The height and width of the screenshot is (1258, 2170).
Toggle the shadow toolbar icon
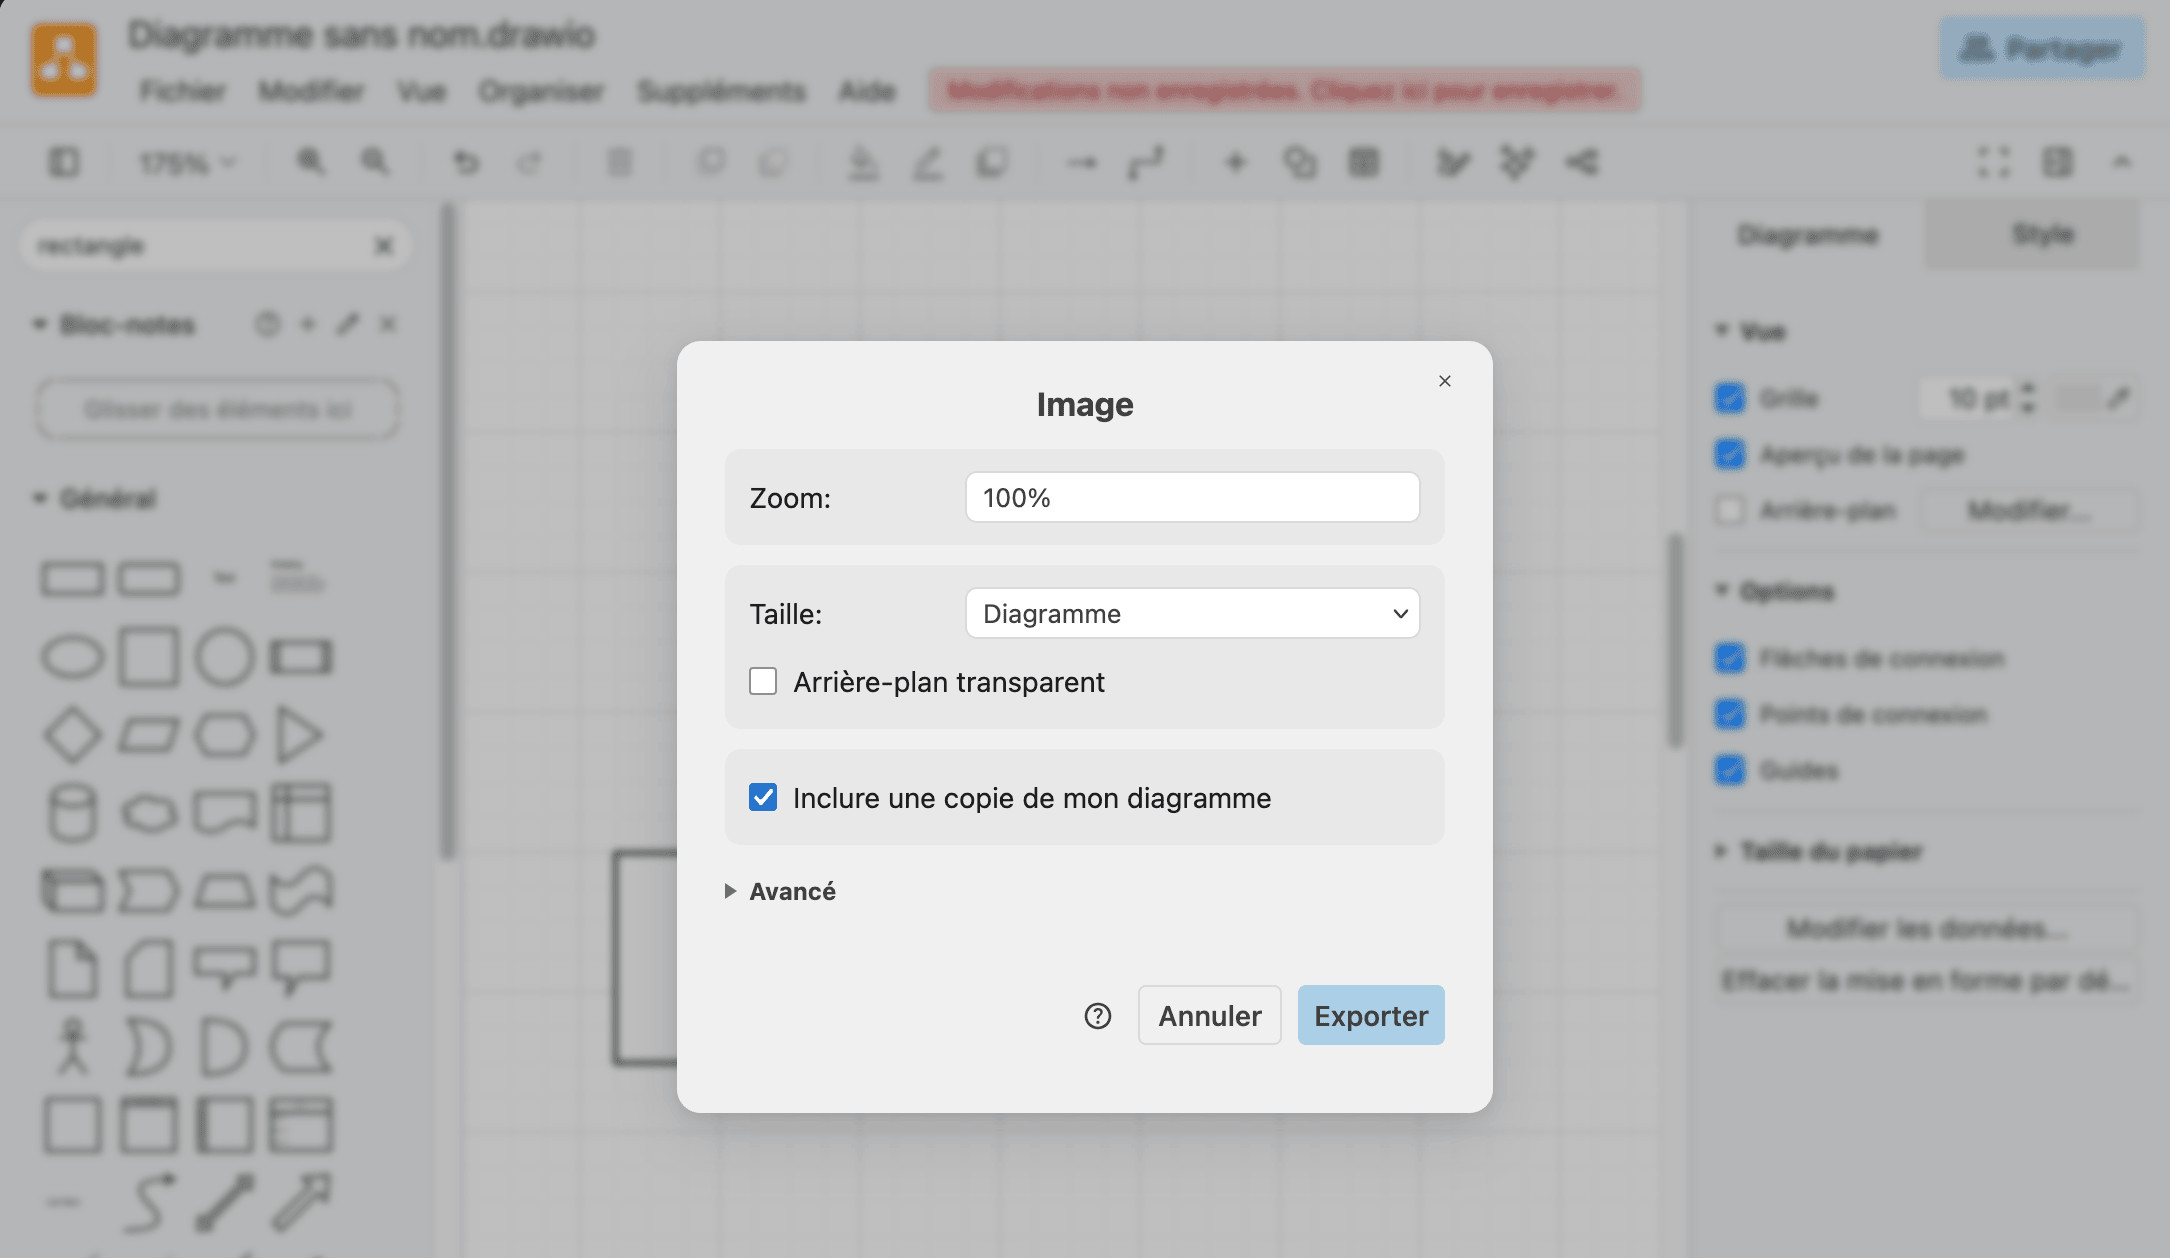point(992,162)
